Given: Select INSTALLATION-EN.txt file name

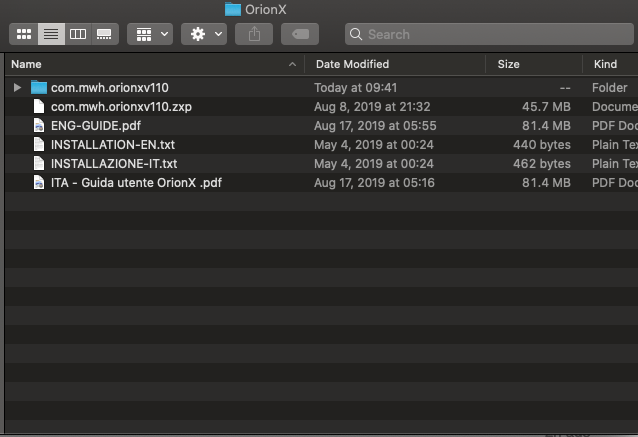Looking at the screenshot, I should pyautogui.click(x=113, y=145).
